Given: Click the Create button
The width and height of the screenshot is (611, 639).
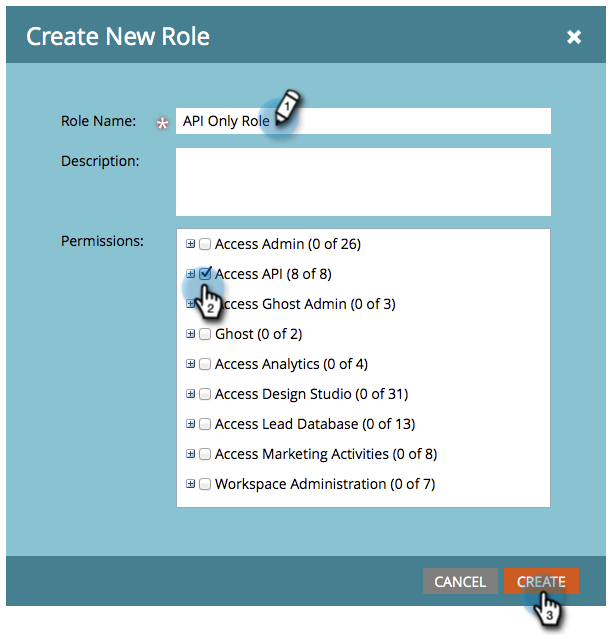Looking at the screenshot, I should point(541,581).
